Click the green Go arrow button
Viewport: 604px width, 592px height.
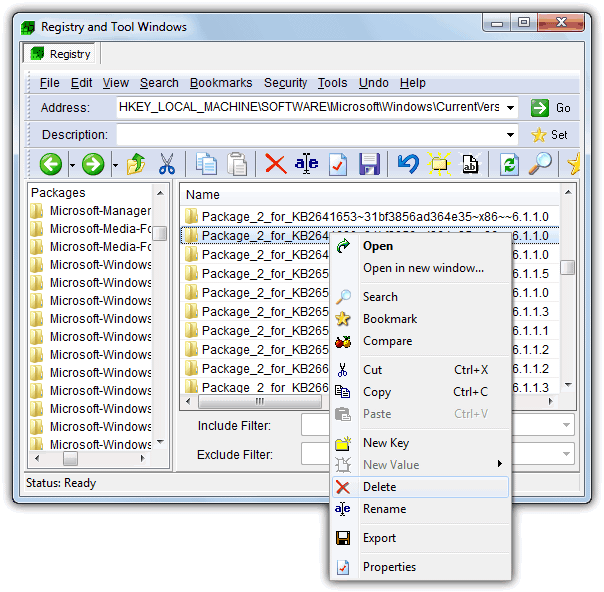(x=540, y=108)
